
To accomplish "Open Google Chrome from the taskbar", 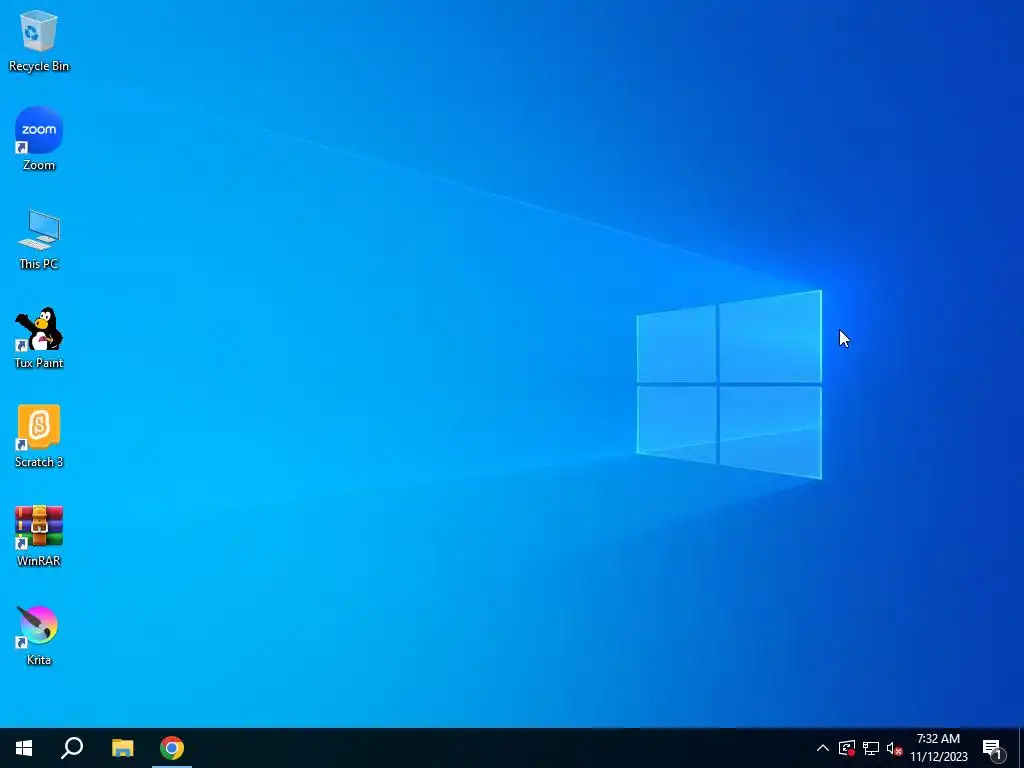I will tap(172, 748).
